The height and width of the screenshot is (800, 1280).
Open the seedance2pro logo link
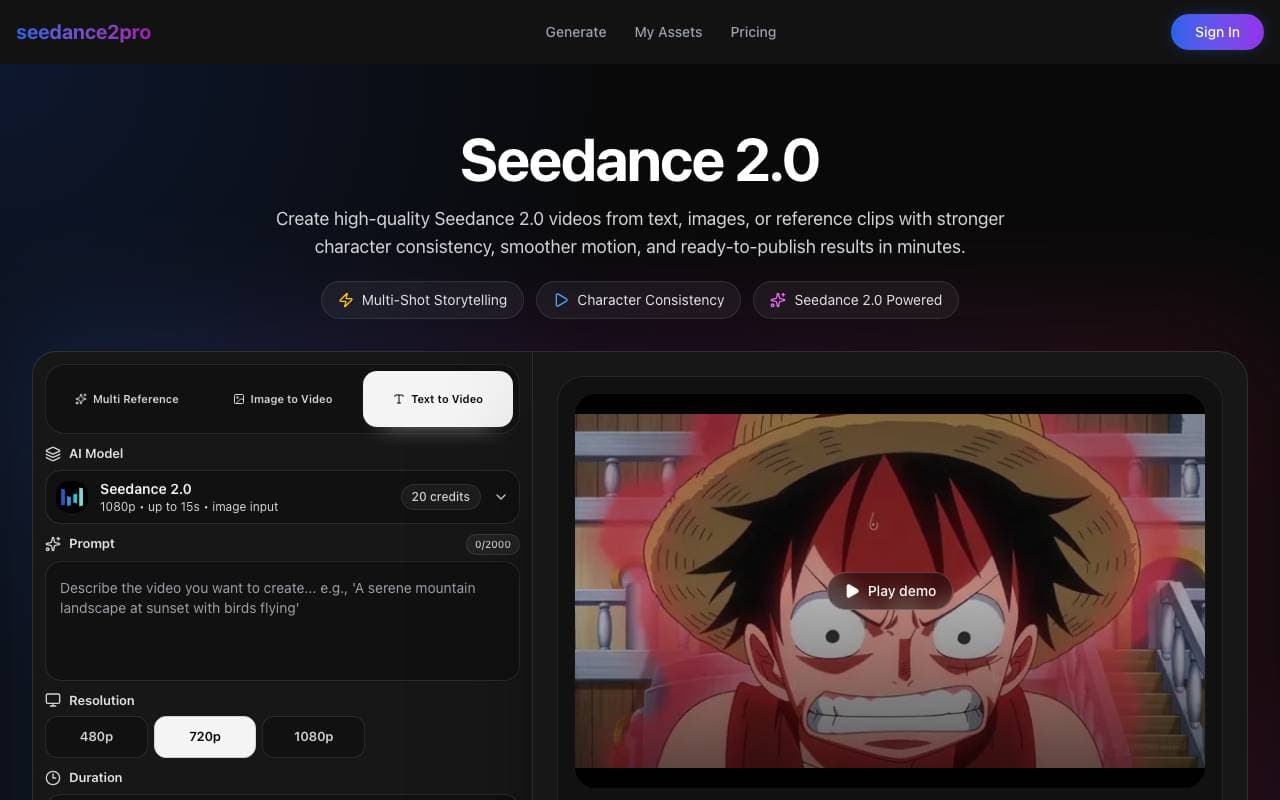pos(83,32)
